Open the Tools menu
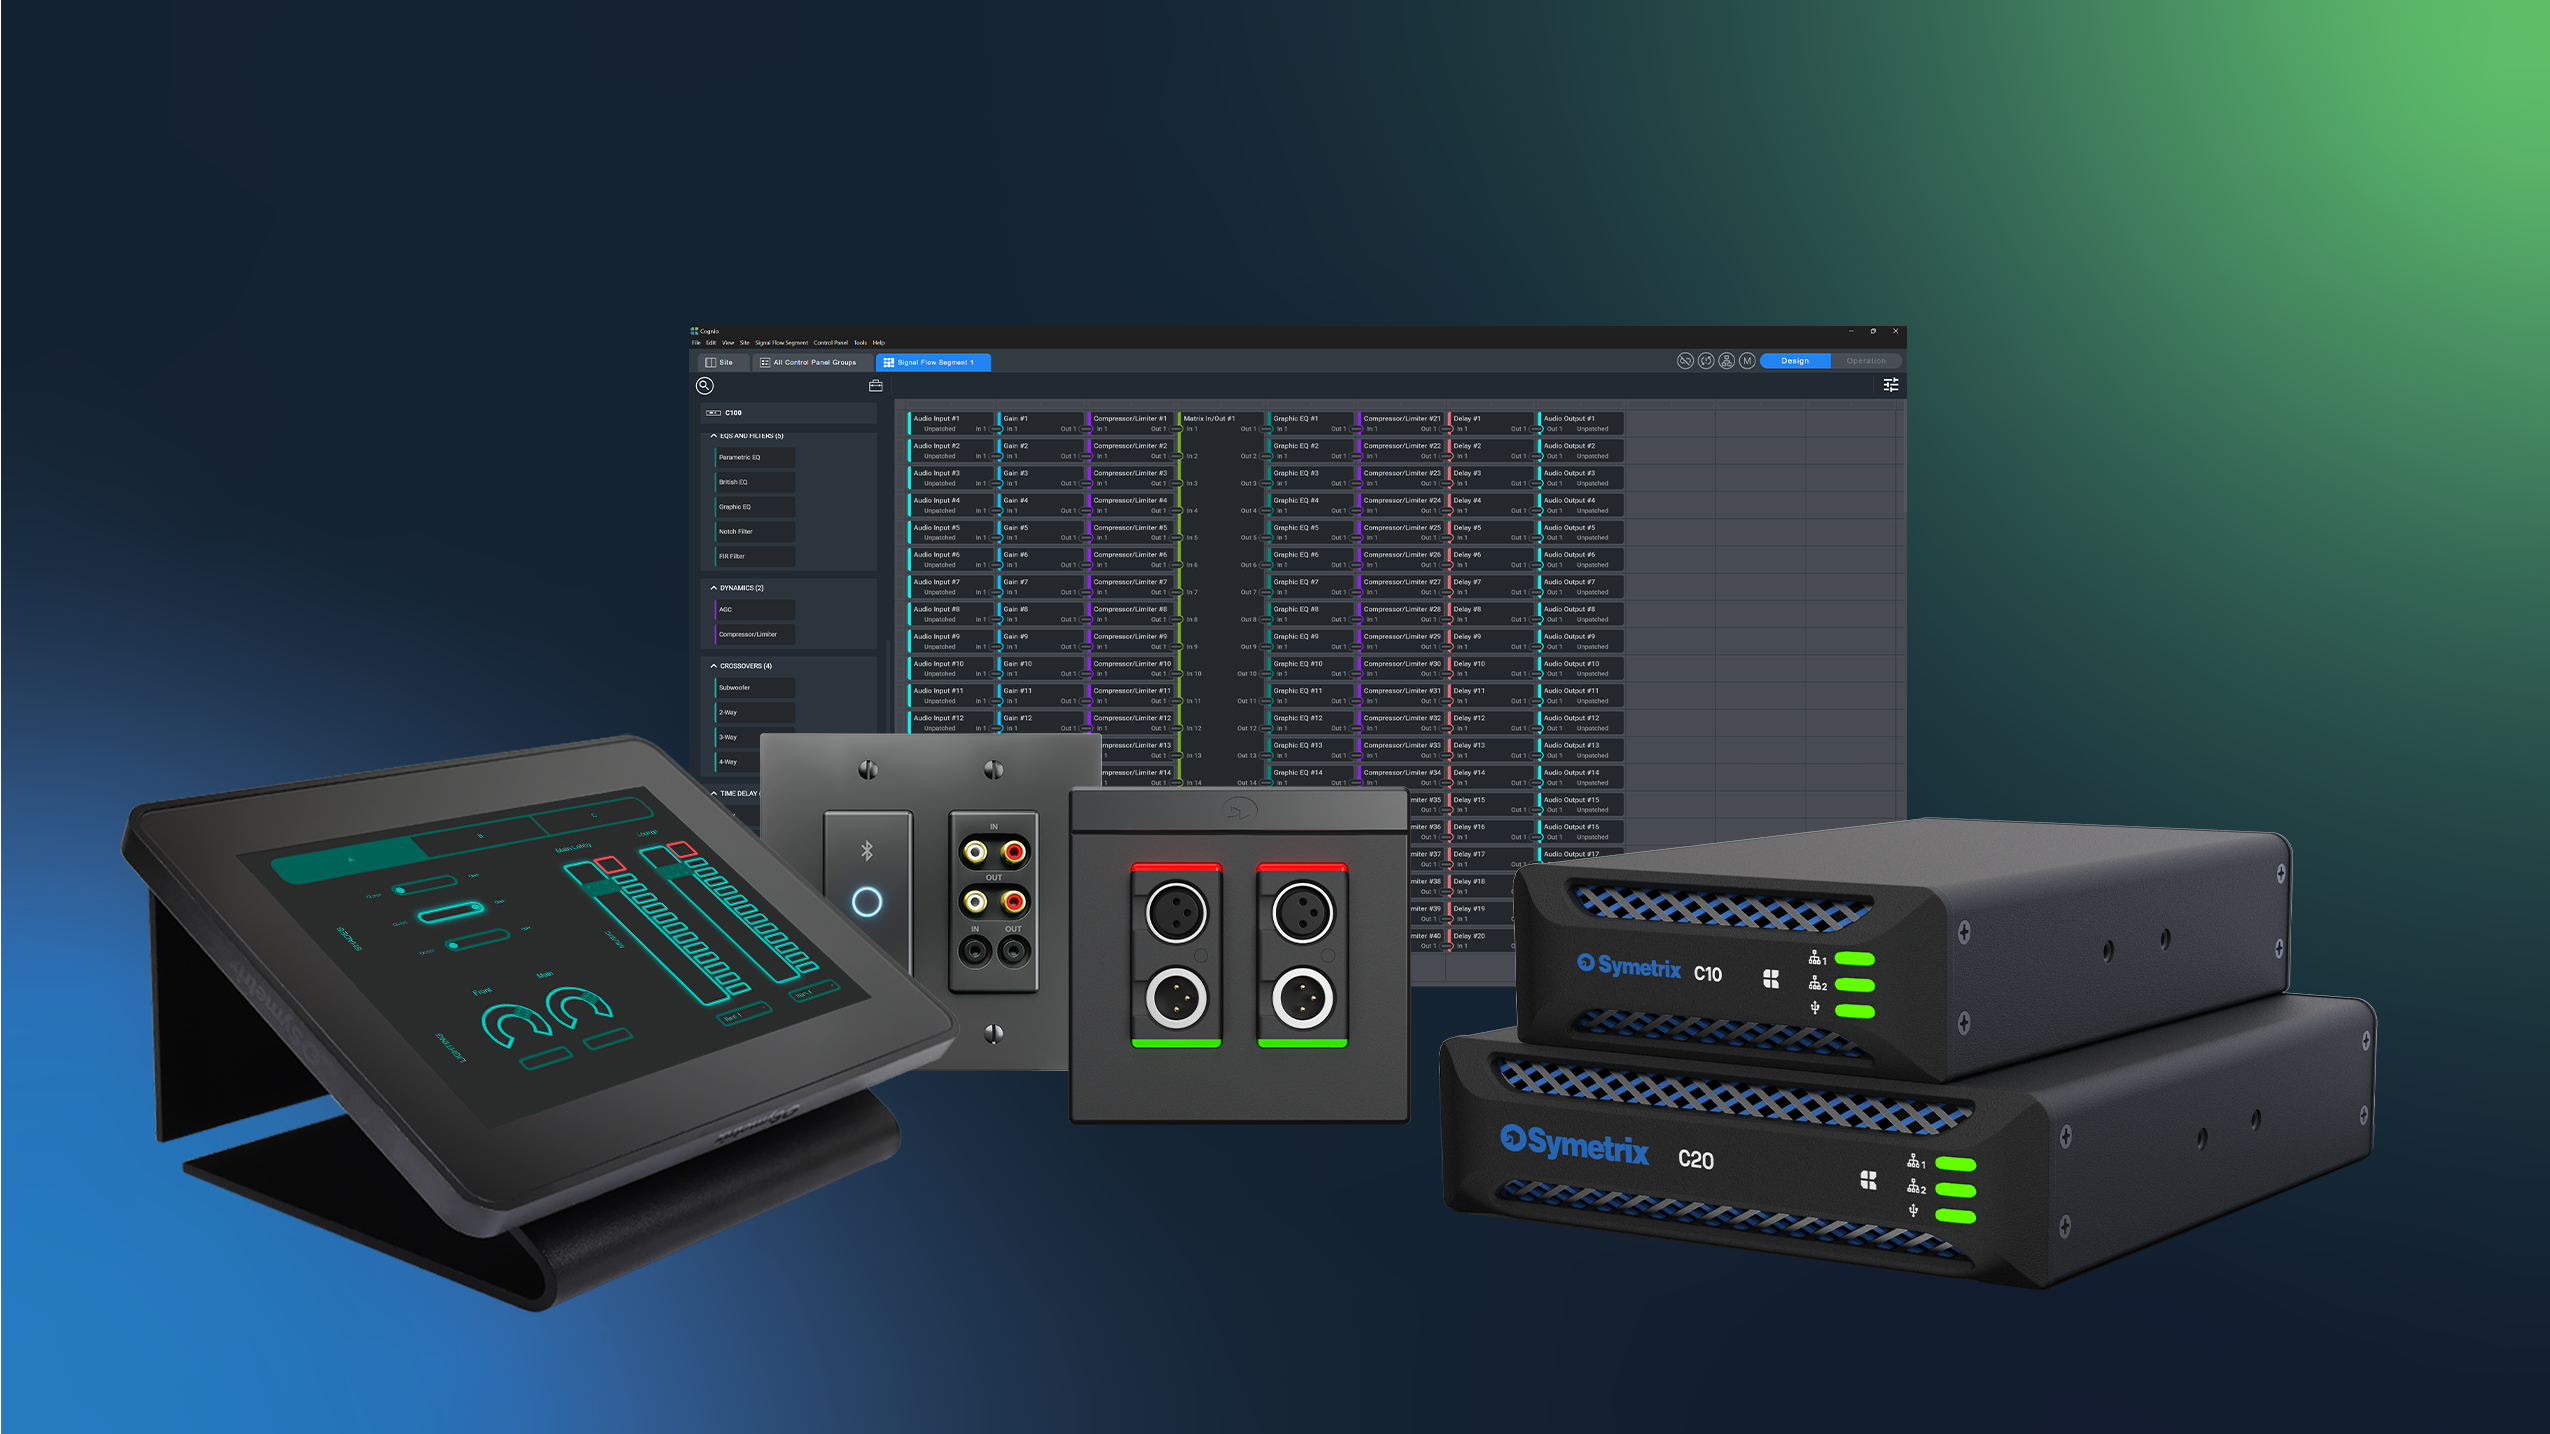The image size is (2550, 1434). pos(860,343)
